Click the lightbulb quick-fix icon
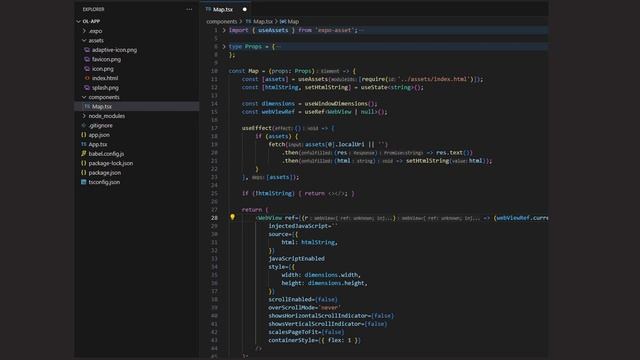The width and height of the screenshot is (640, 360). 232,217
